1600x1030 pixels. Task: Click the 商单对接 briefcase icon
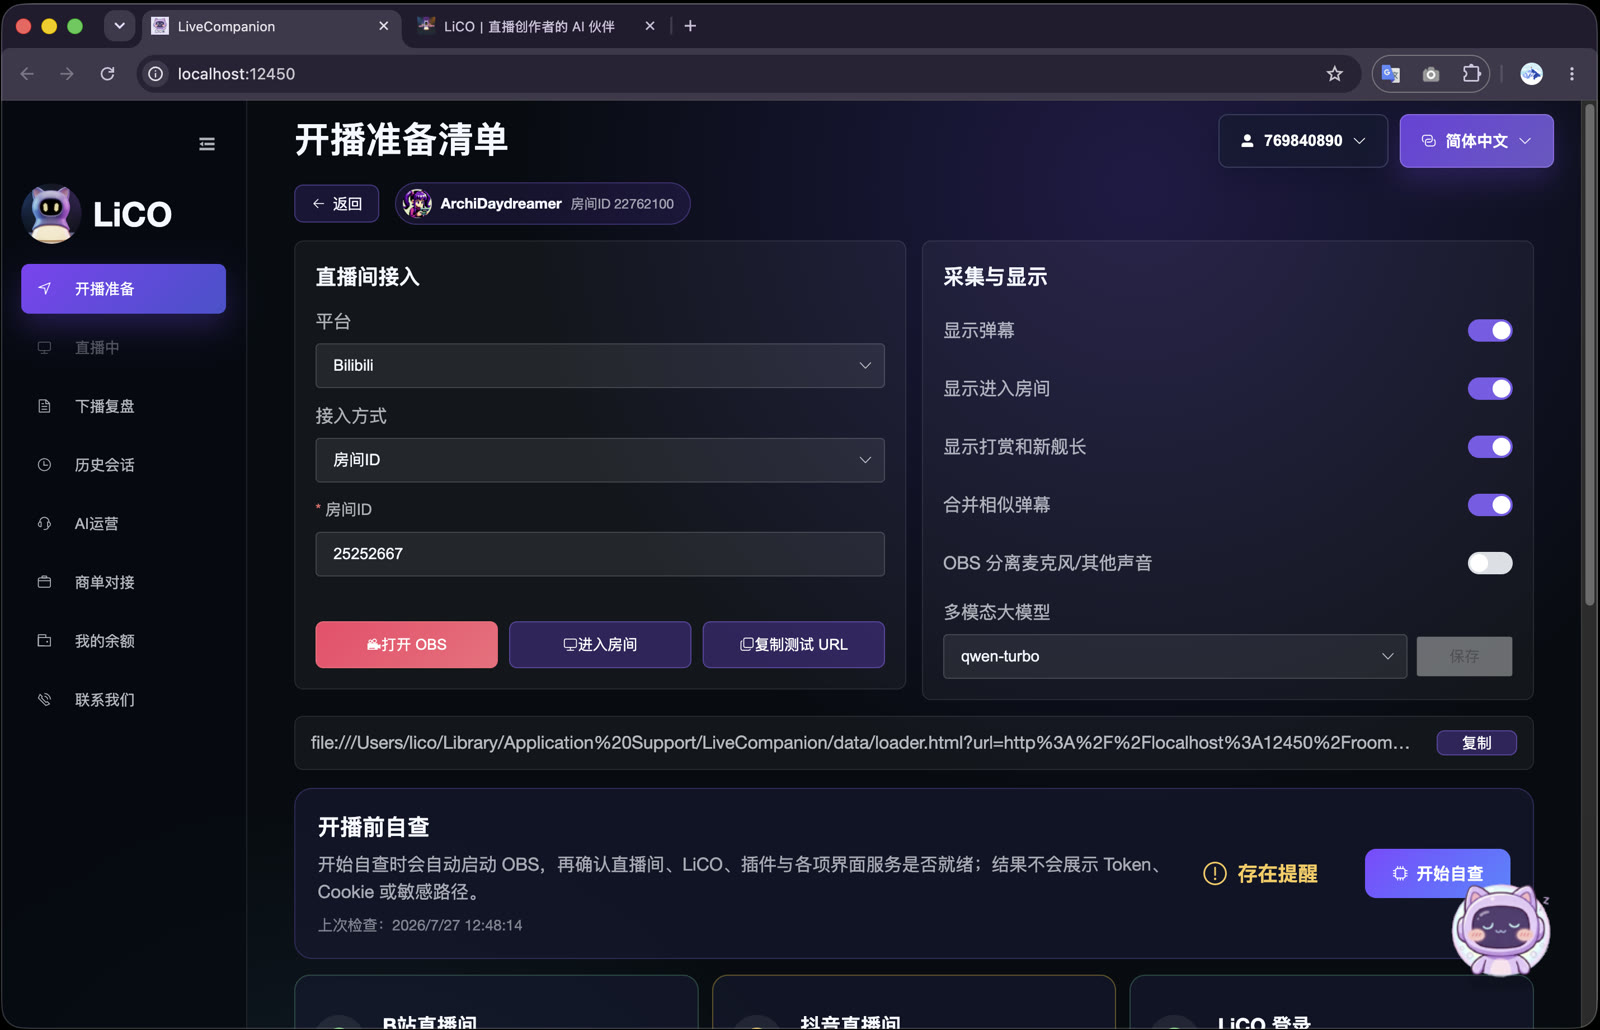click(44, 582)
